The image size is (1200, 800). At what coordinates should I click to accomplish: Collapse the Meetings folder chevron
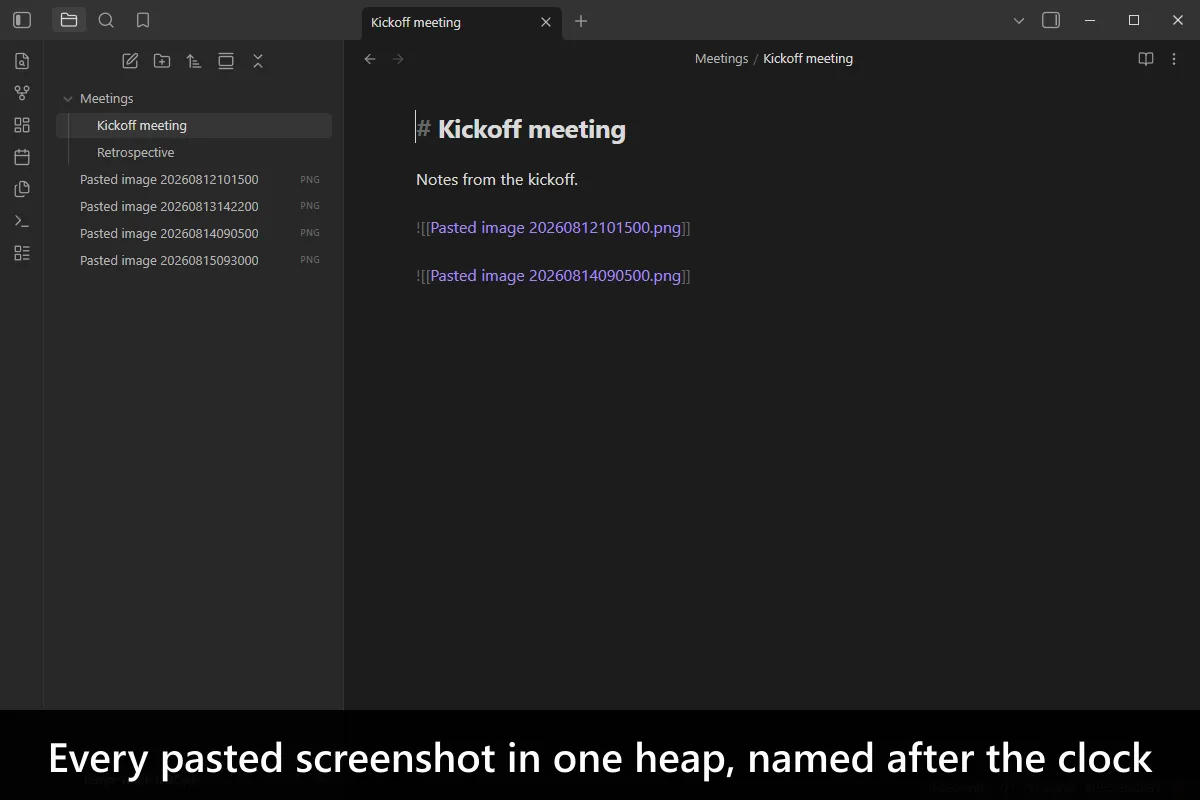click(x=68, y=99)
